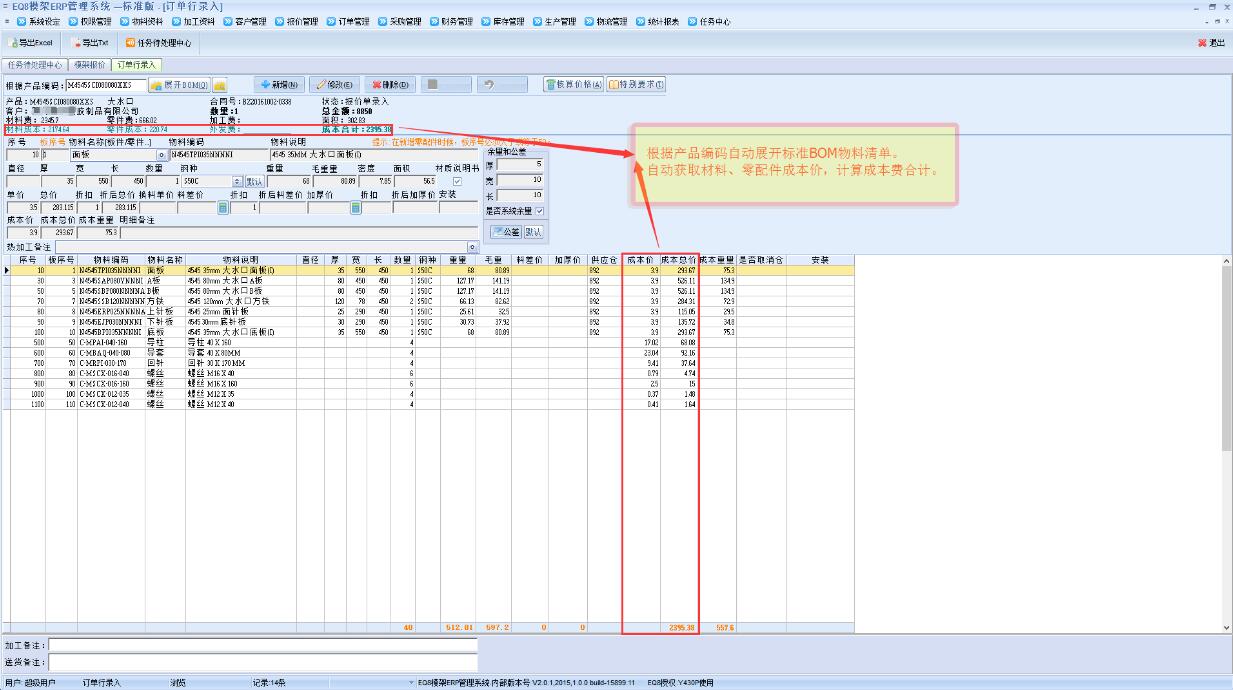Click the 余量 厚 input field
The width and height of the screenshot is (1233, 690).
[521, 164]
